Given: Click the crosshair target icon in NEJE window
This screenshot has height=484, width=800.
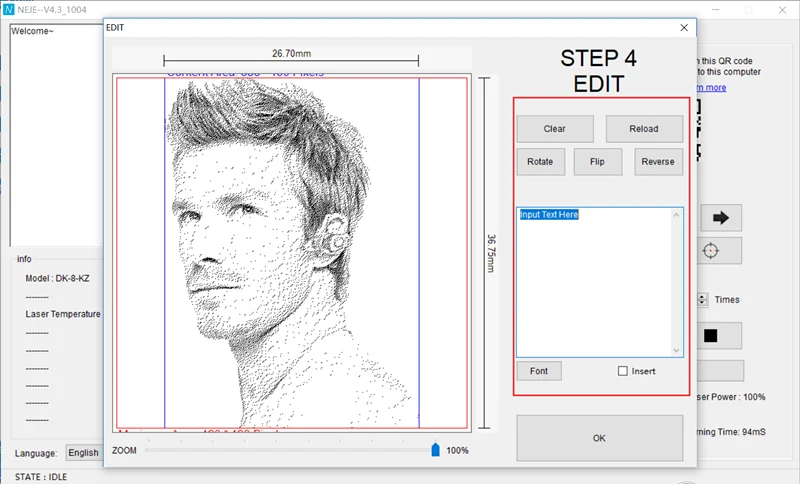Looking at the screenshot, I should pyautogui.click(x=711, y=251).
